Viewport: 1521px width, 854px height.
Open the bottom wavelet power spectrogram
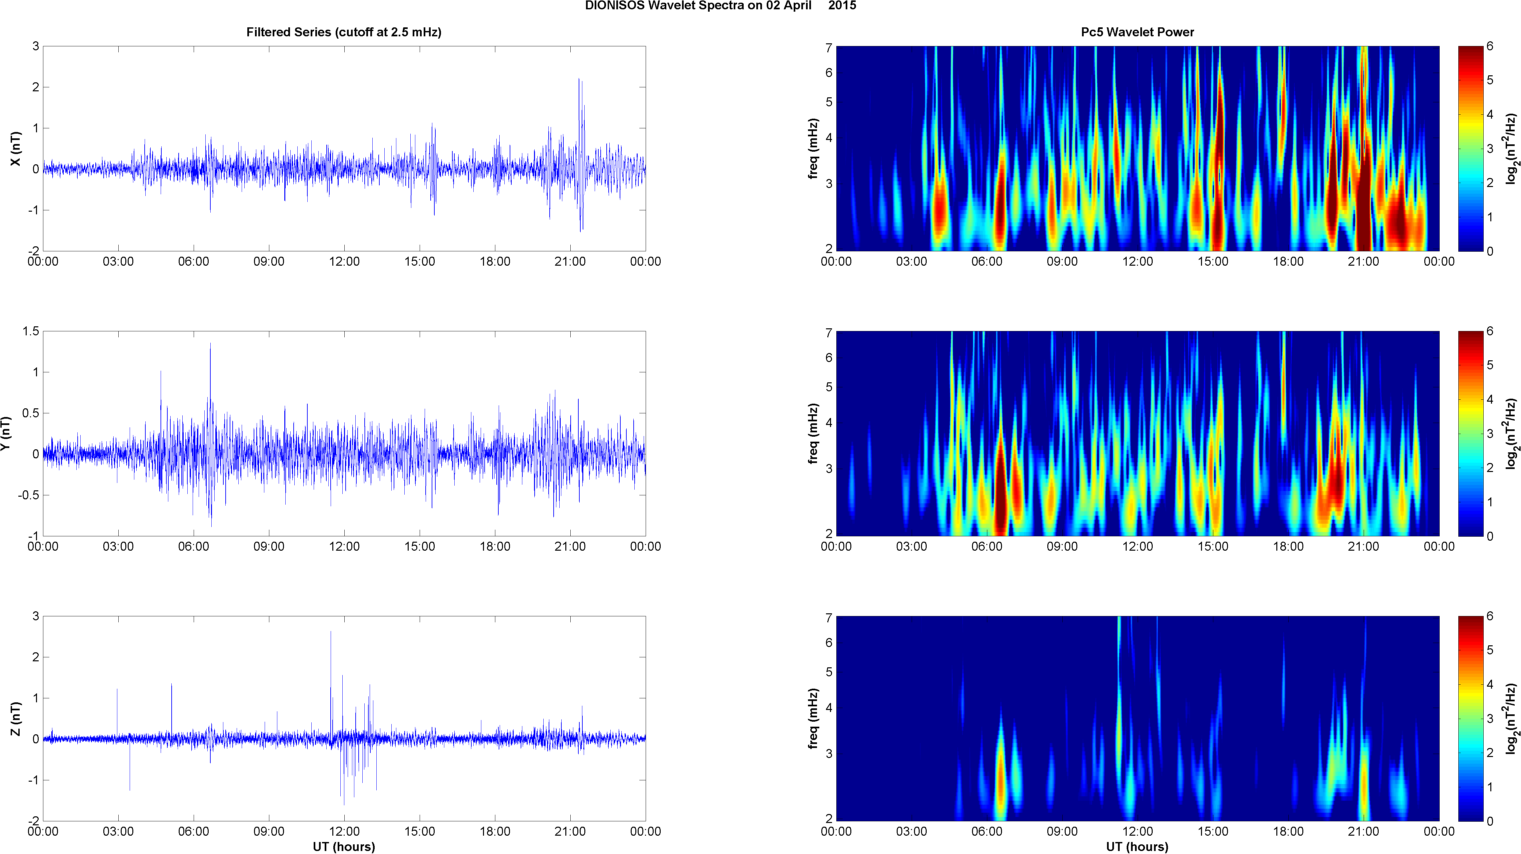pos(1137,718)
